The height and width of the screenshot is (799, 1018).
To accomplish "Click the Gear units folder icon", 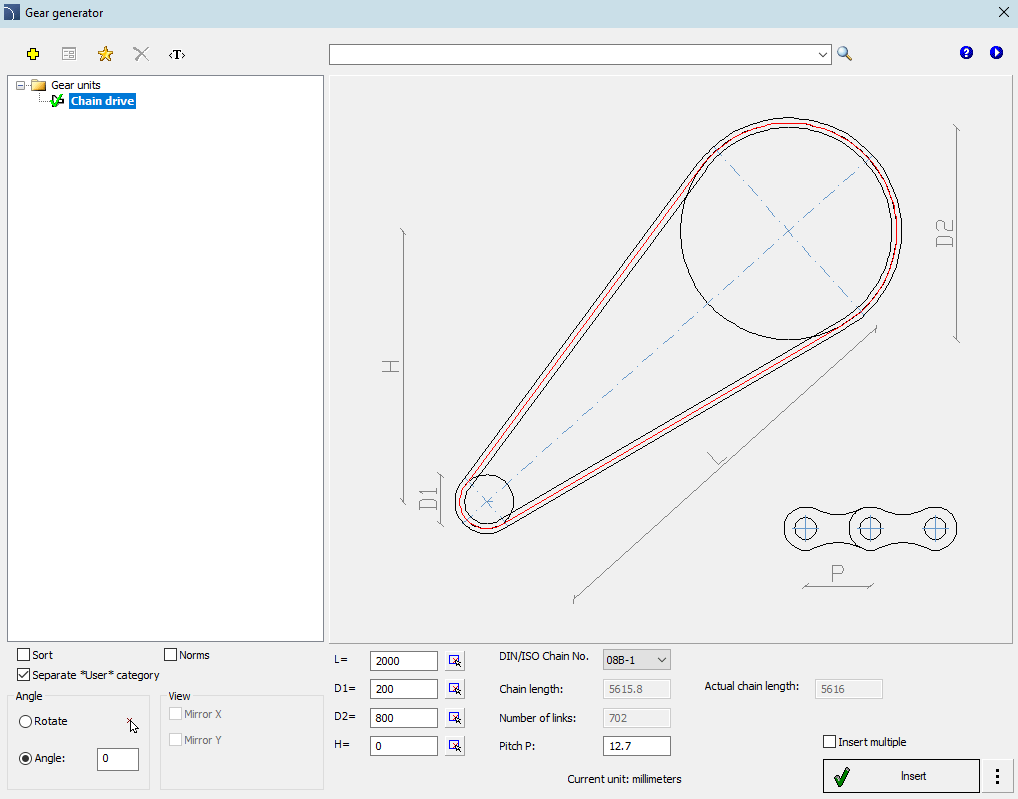I will click(39, 85).
